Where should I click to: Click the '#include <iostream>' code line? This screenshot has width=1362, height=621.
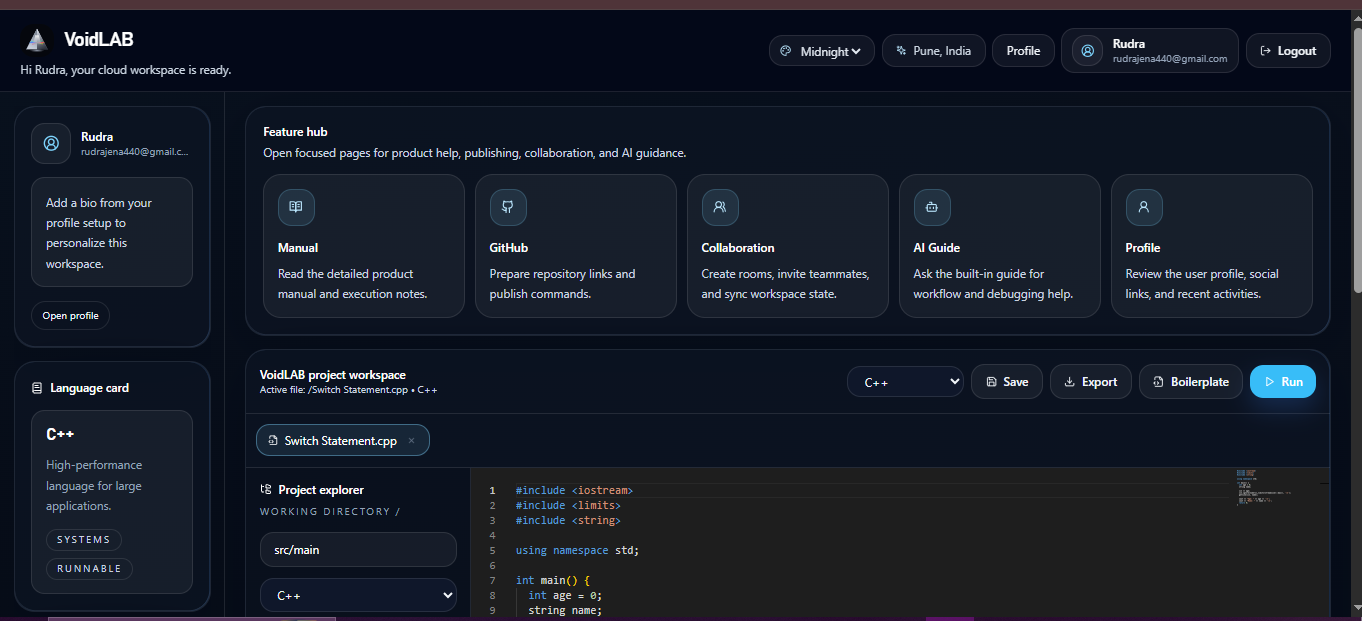[574, 491]
